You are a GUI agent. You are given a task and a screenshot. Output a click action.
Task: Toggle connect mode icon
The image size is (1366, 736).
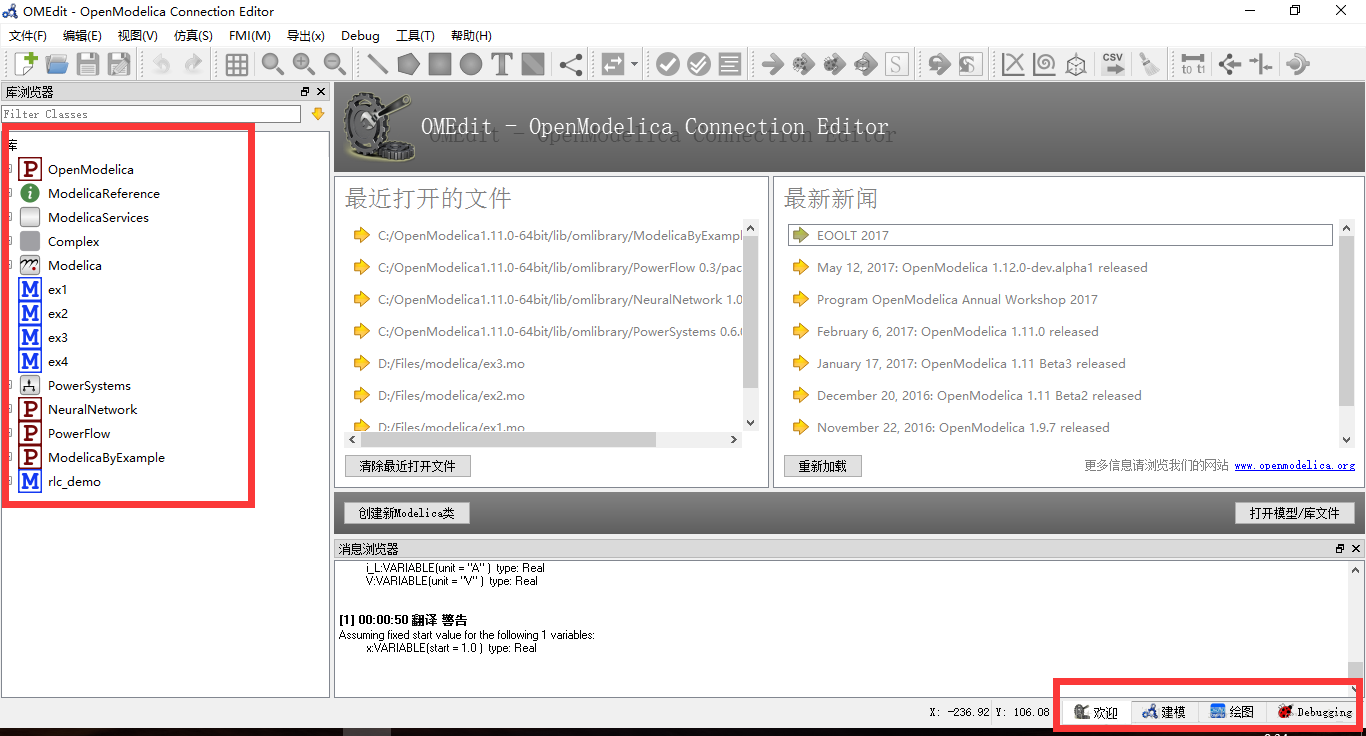tap(571, 65)
